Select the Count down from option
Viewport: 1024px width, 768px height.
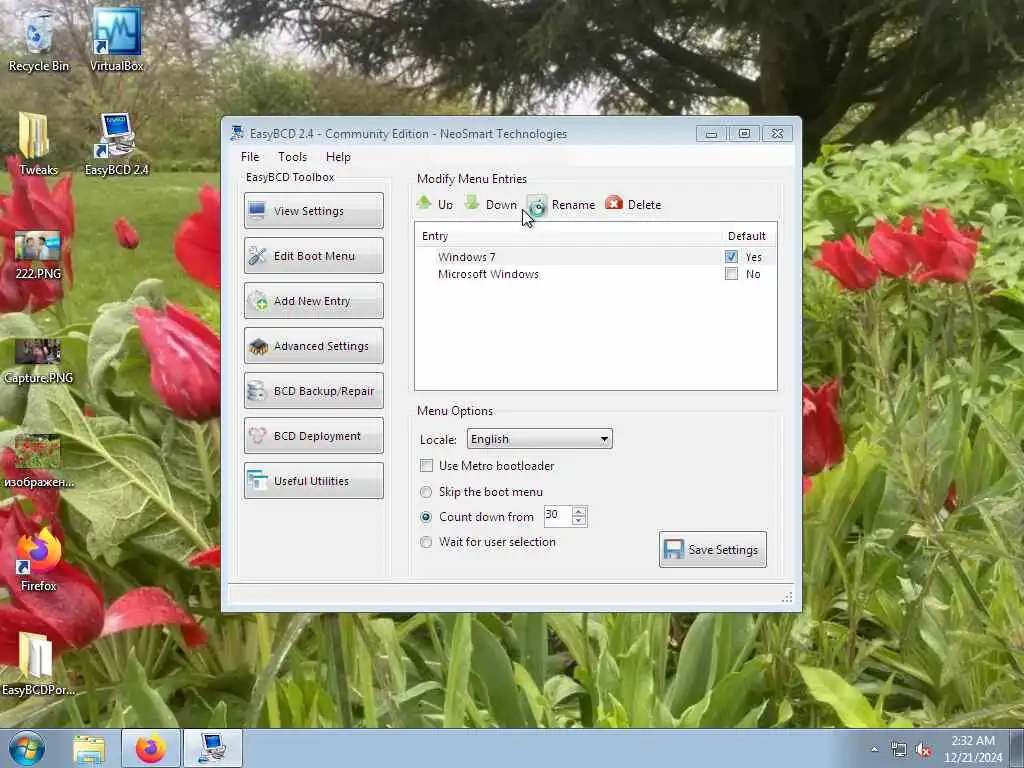[x=426, y=517]
